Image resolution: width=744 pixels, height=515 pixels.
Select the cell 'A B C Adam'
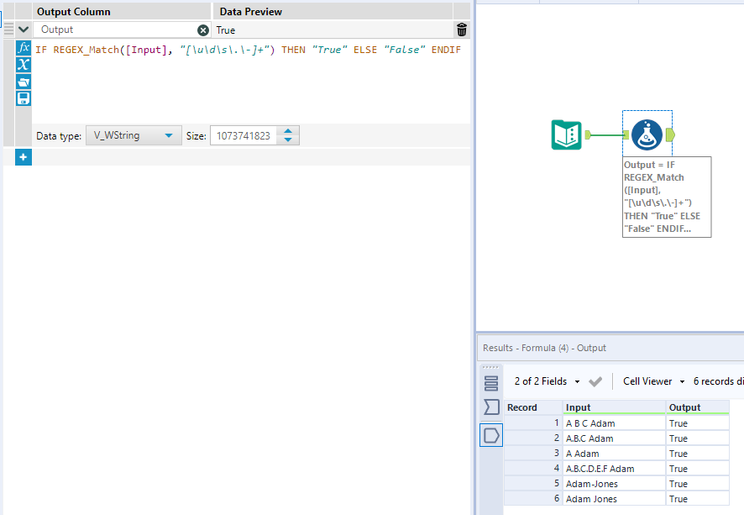pyautogui.click(x=614, y=423)
